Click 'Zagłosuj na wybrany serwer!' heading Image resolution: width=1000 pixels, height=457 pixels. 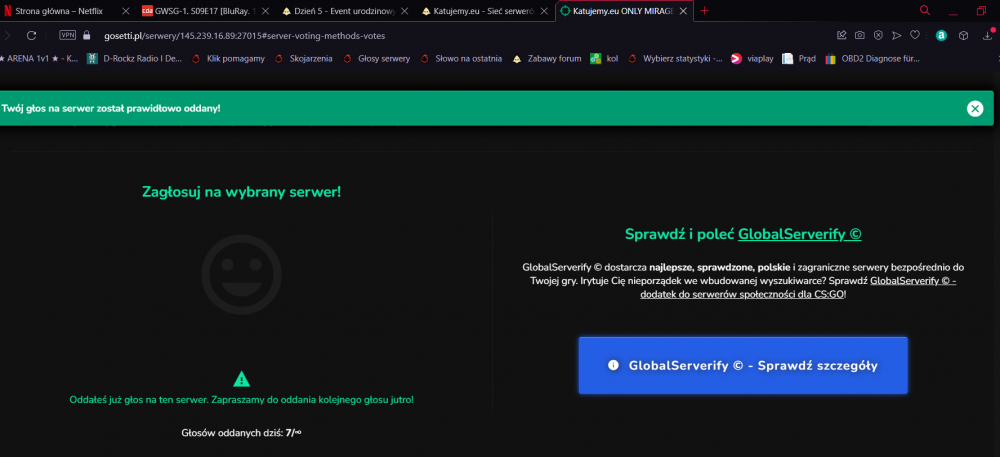pyautogui.click(x=241, y=191)
